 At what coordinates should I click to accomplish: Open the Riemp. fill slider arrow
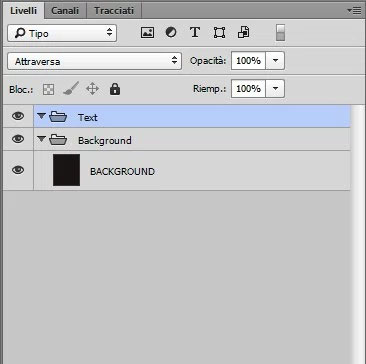coord(275,89)
